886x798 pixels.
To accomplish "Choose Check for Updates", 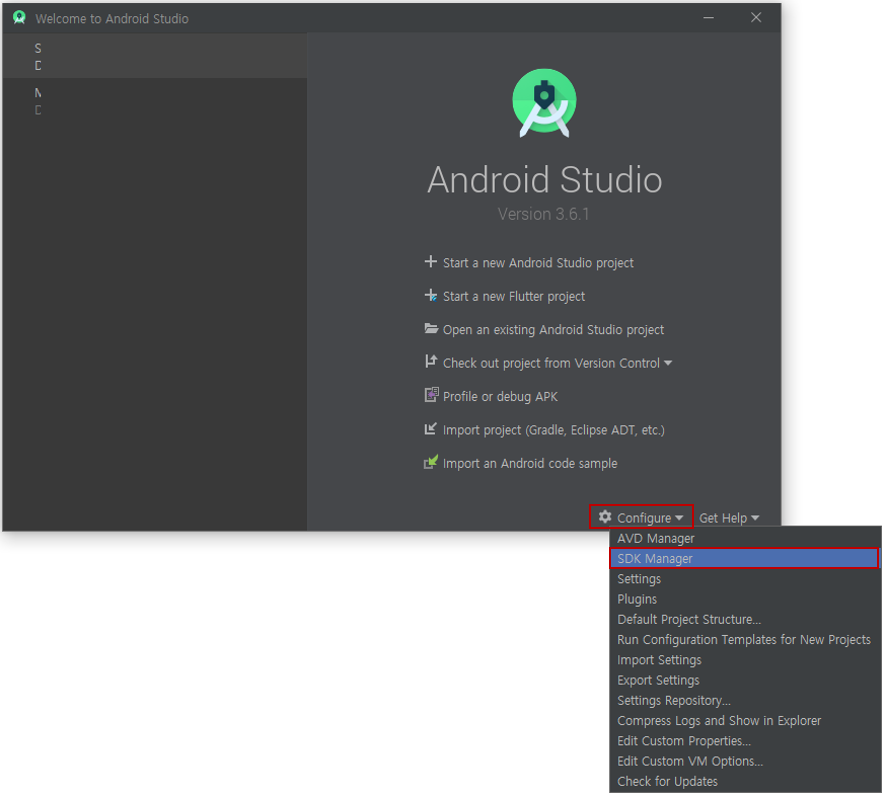I will pos(746,783).
